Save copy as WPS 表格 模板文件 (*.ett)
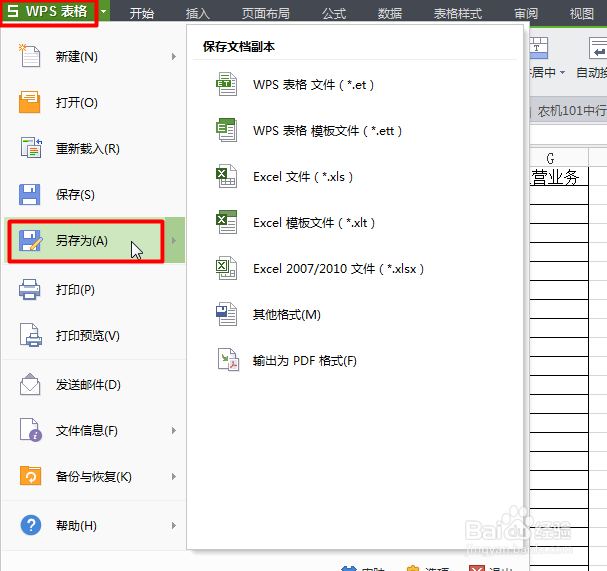This screenshot has width=607, height=571. coord(328,130)
